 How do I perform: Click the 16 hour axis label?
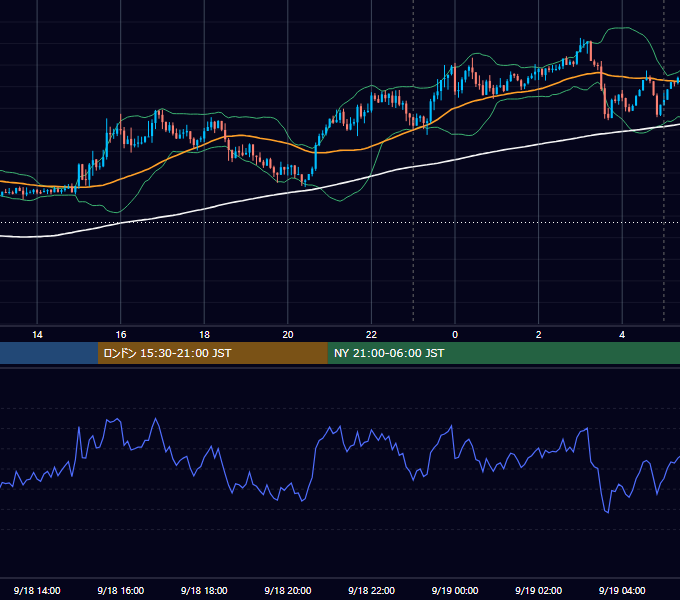(121, 335)
